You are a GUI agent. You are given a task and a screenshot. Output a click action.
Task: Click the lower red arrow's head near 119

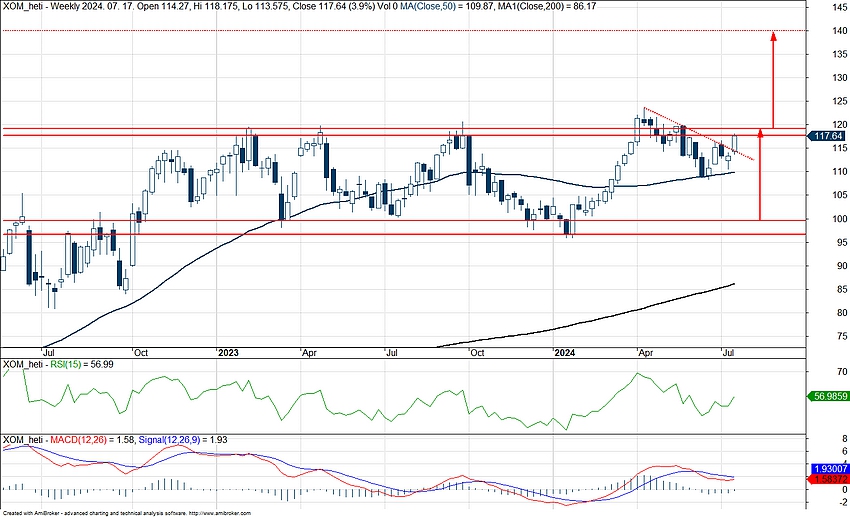(x=761, y=130)
